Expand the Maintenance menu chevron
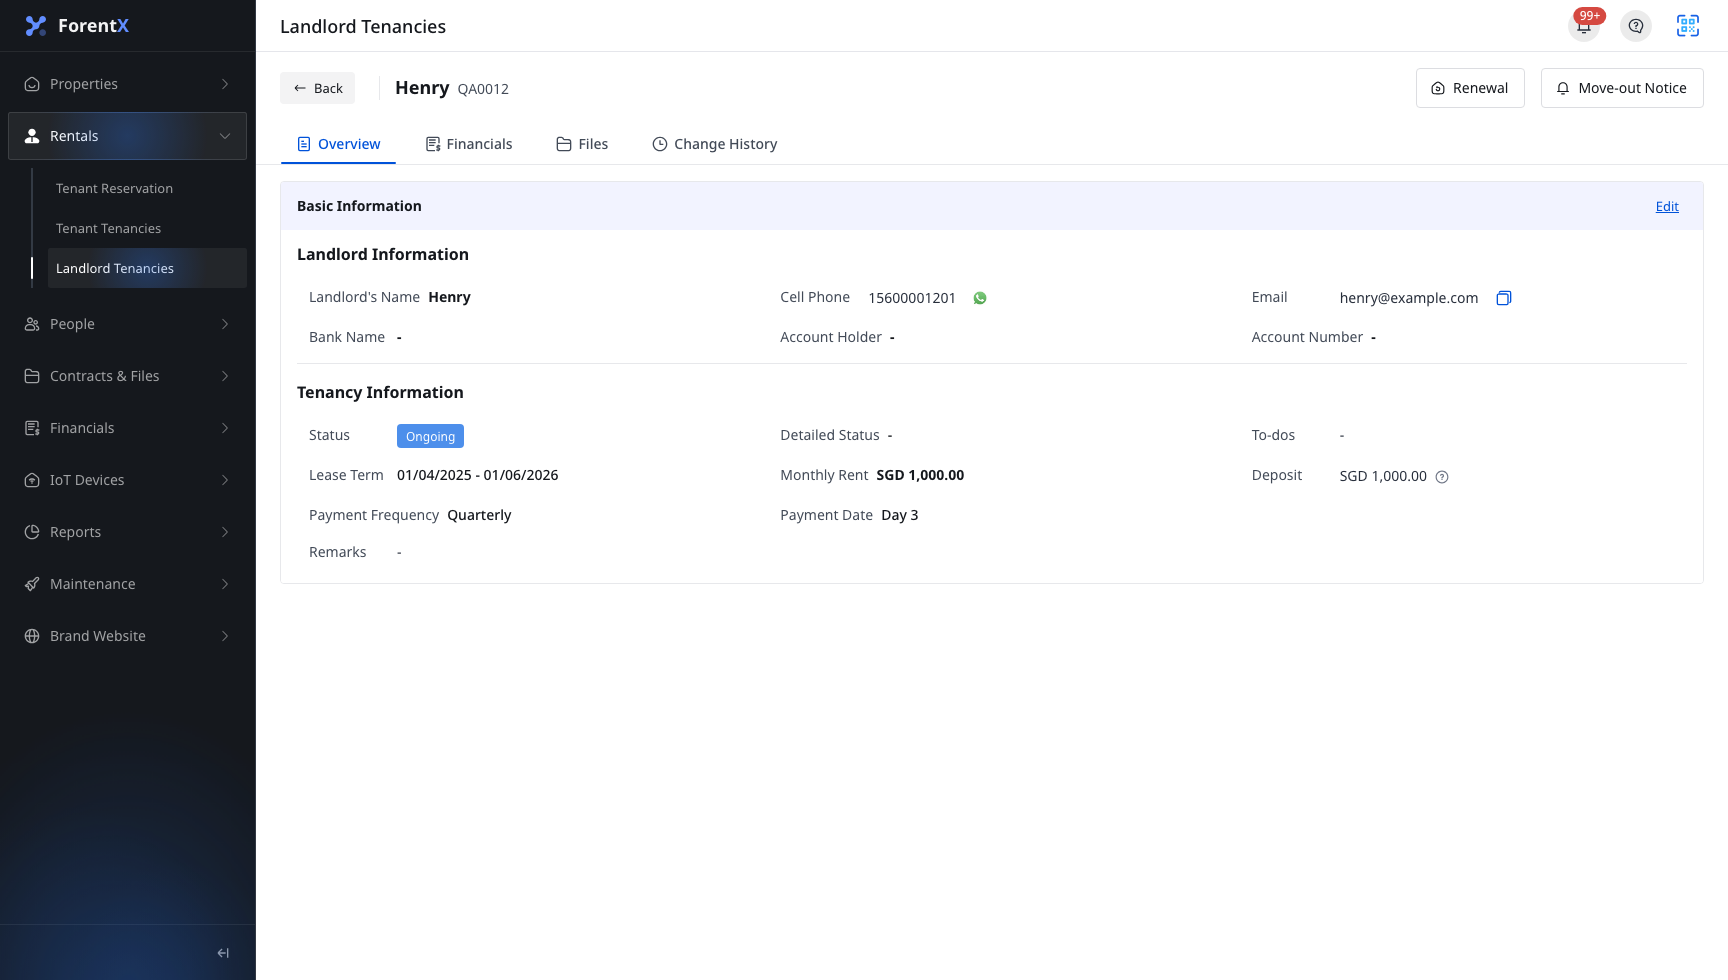This screenshot has width=1728, height=980. pyautogui.click(x=225, y=584)
